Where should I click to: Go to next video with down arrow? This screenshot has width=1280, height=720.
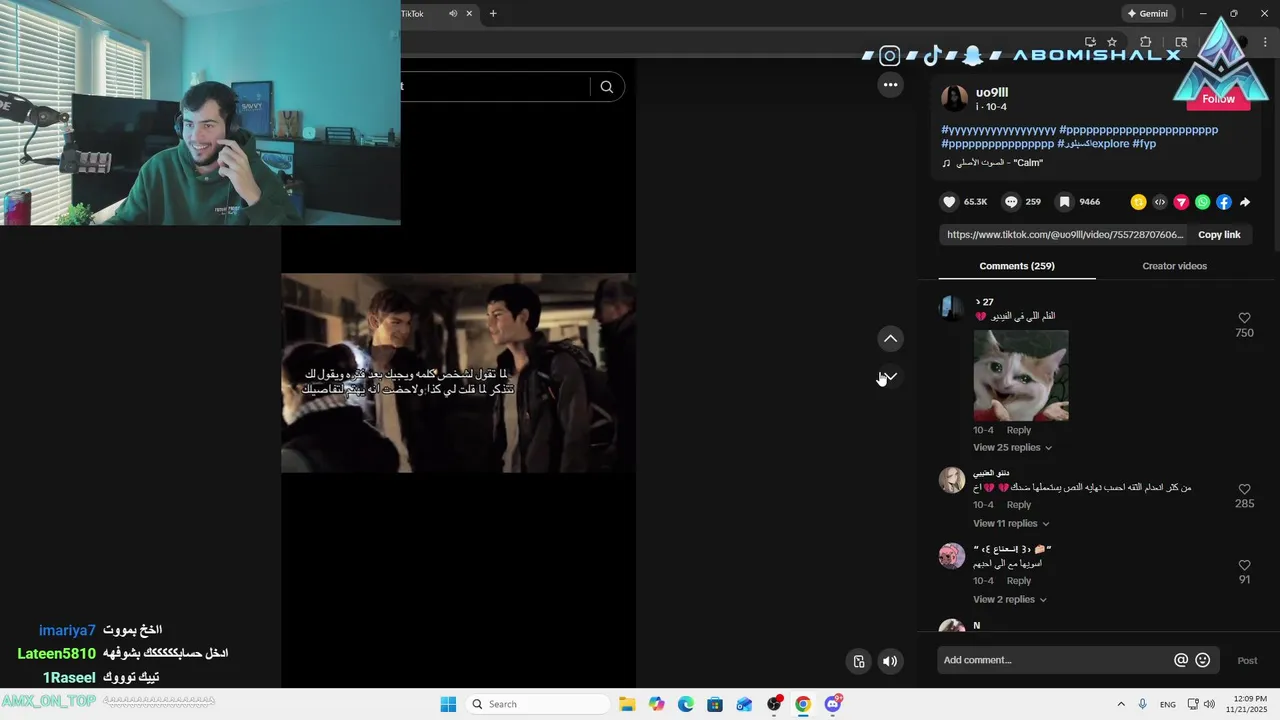click(x=890, y=376)
